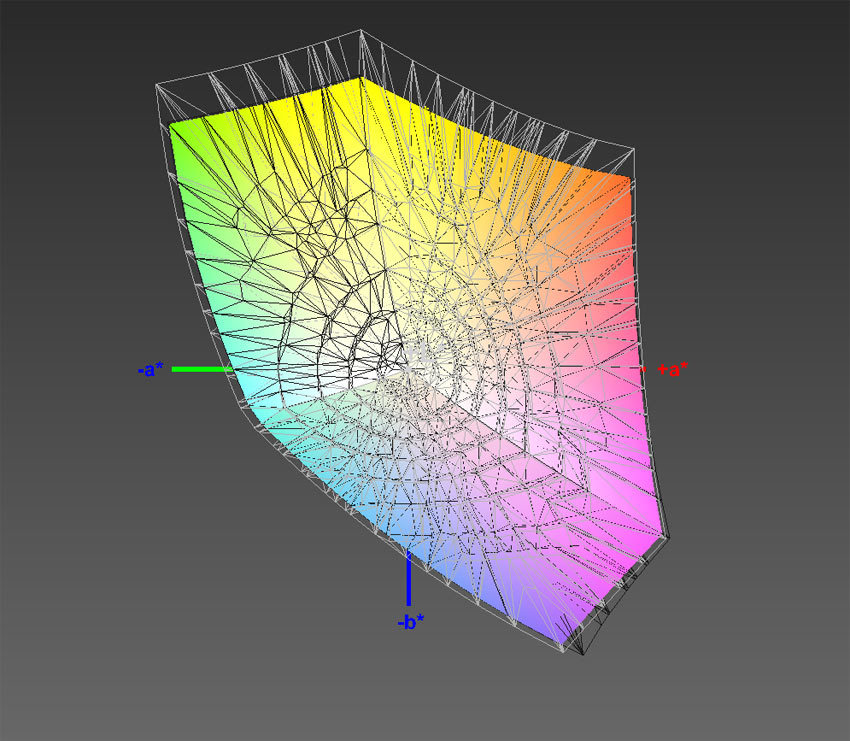Click the +a* axis label
This screenshot has width=850, height=741.
672,370
